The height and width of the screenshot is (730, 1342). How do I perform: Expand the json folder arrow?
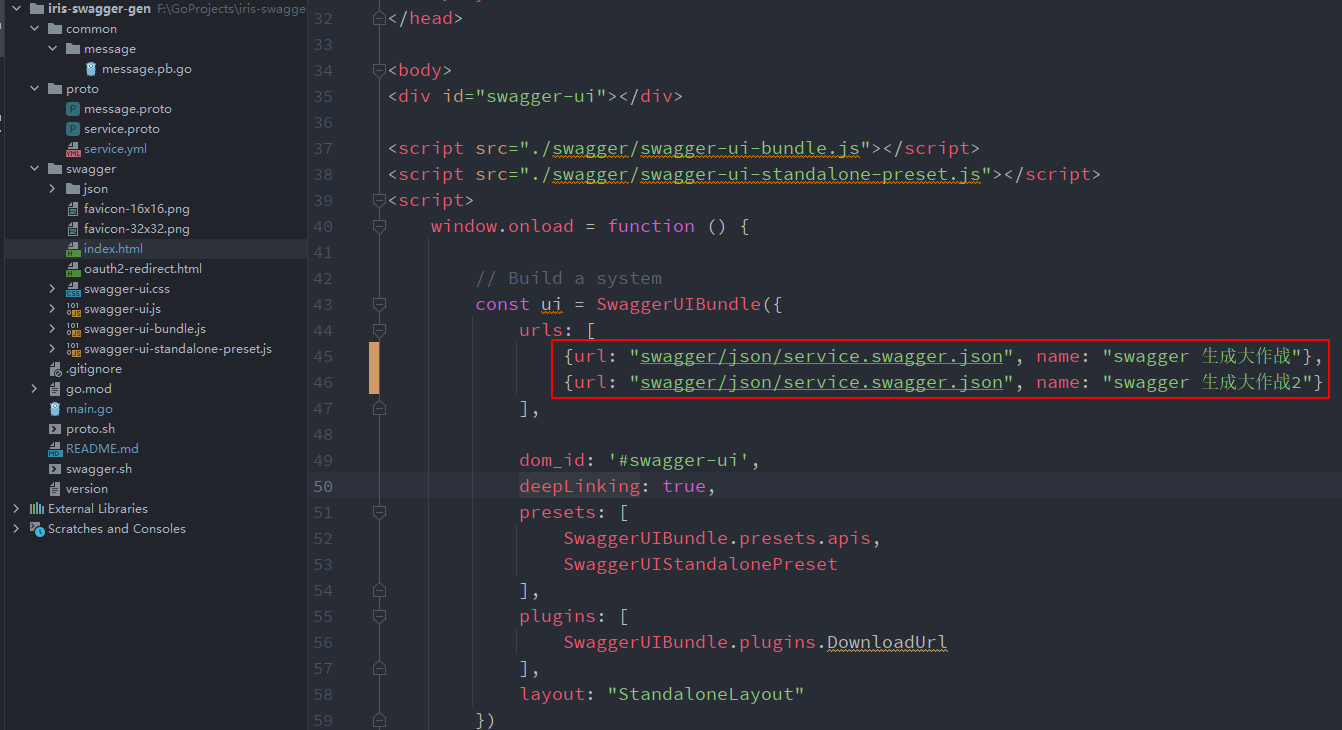tap(53, 189)
